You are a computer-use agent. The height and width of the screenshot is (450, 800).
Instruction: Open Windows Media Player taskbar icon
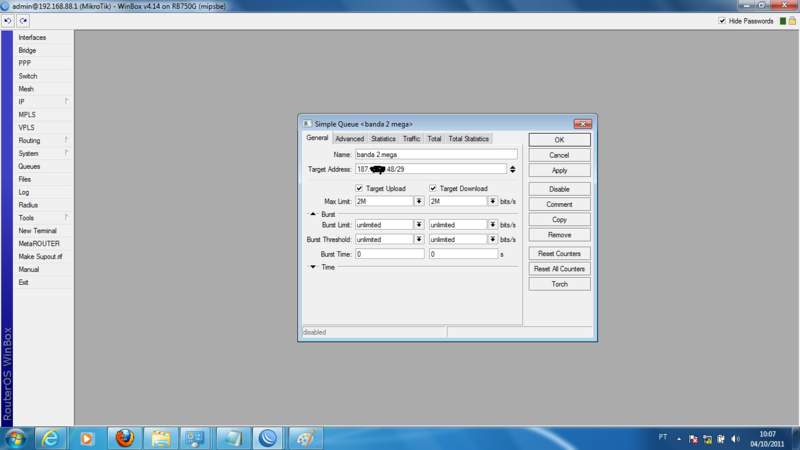coord(86,438)
